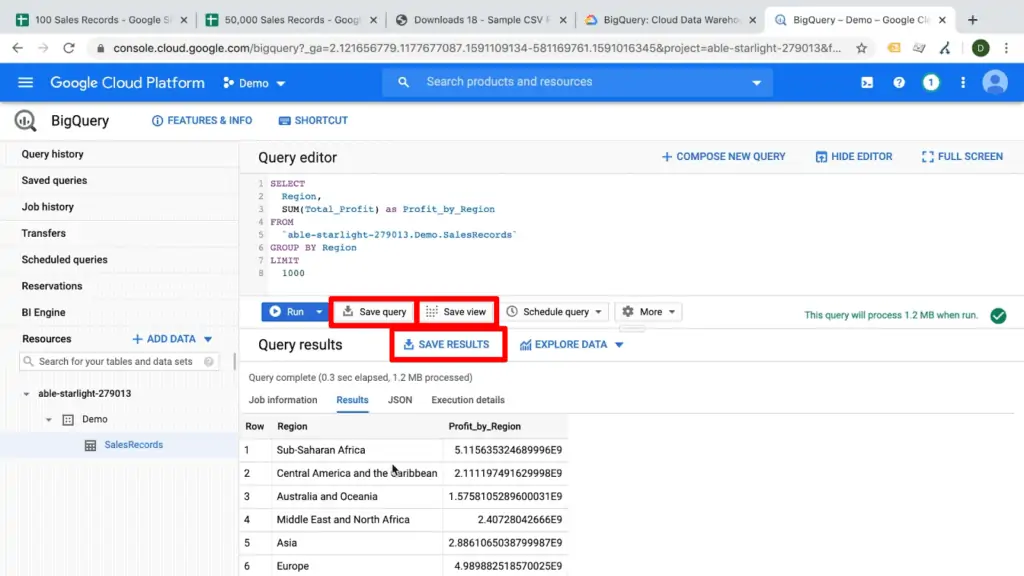
Task: Enable FULL SCREEN editor mode
Action: (x=961, y=157)
